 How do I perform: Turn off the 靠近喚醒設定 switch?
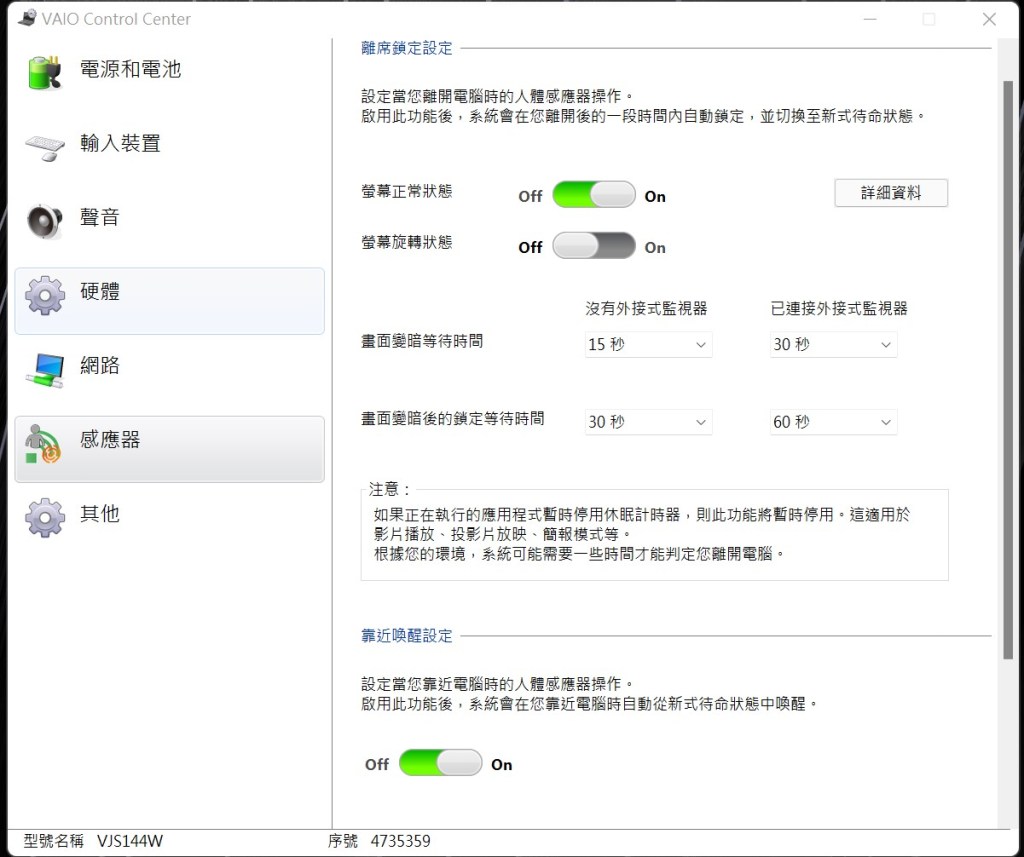(x=440, y=763)
